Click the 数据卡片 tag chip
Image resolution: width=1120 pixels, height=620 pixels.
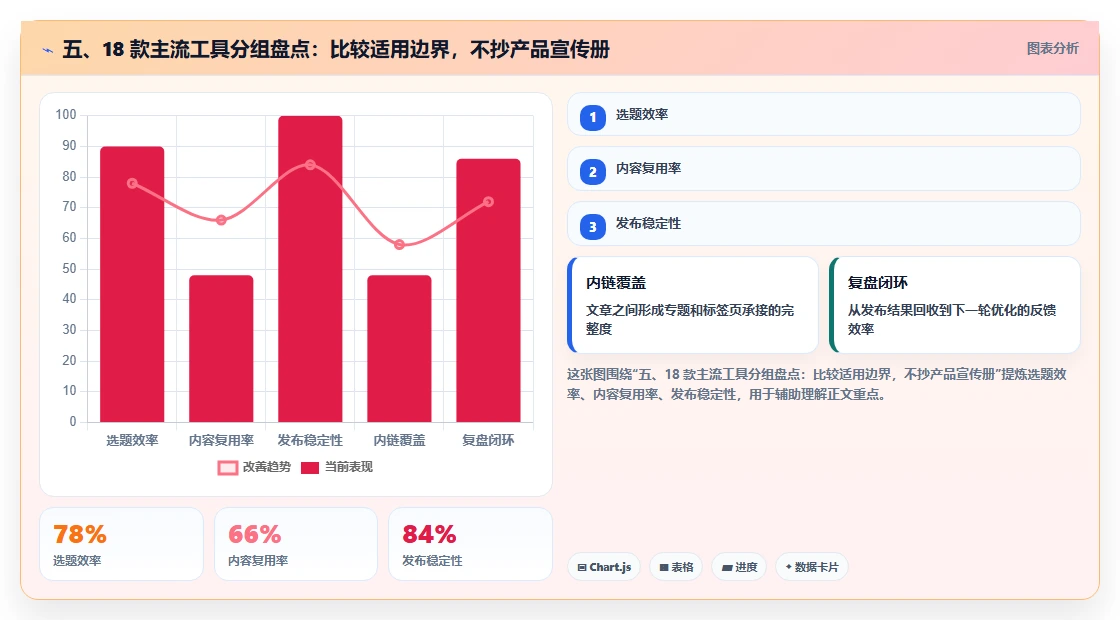point(811,567)
